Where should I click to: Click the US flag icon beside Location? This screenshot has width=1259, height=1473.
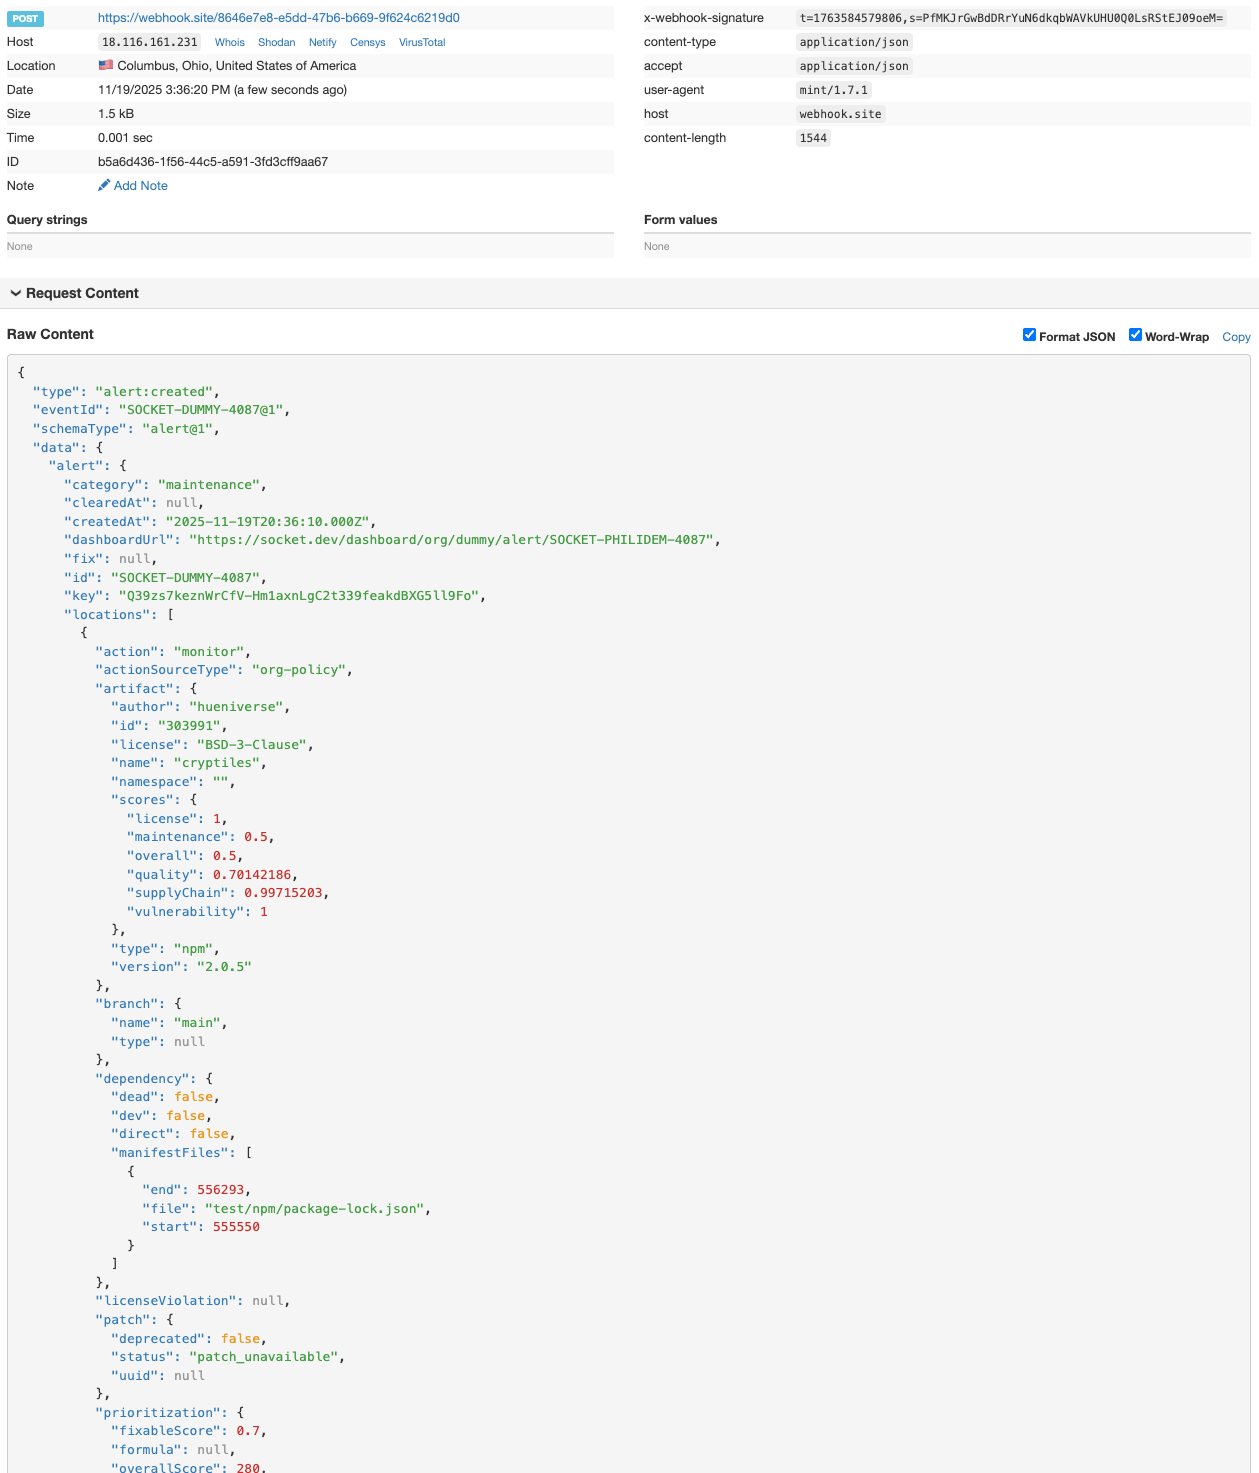(106, 65)
